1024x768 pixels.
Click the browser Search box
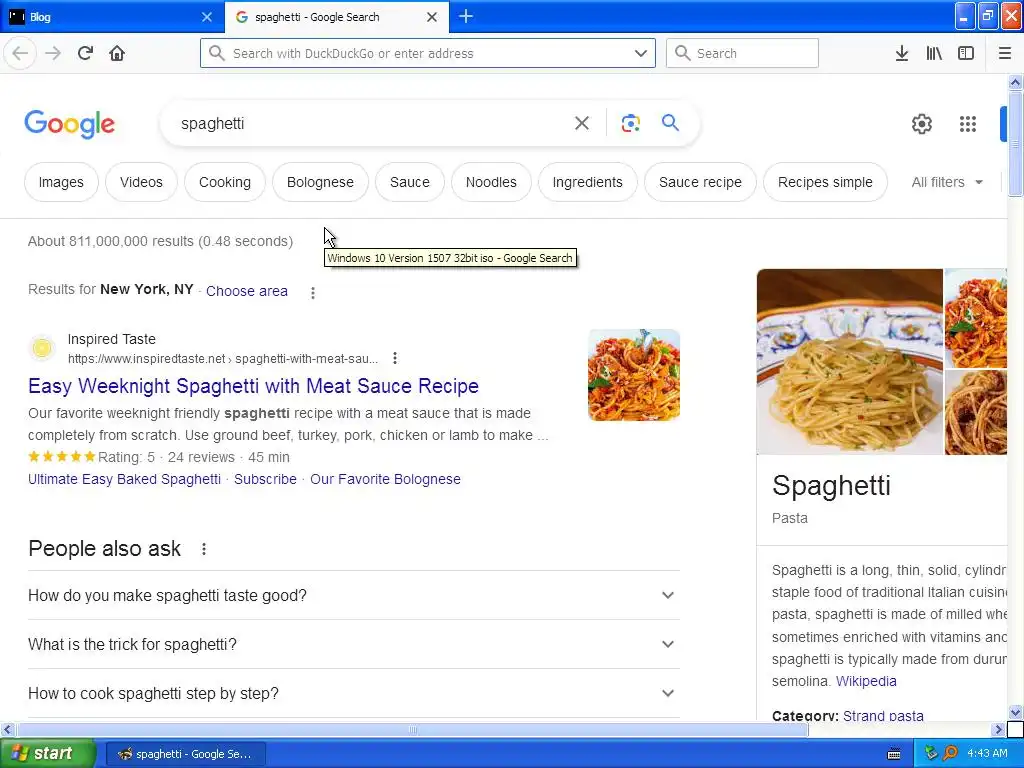742,53
